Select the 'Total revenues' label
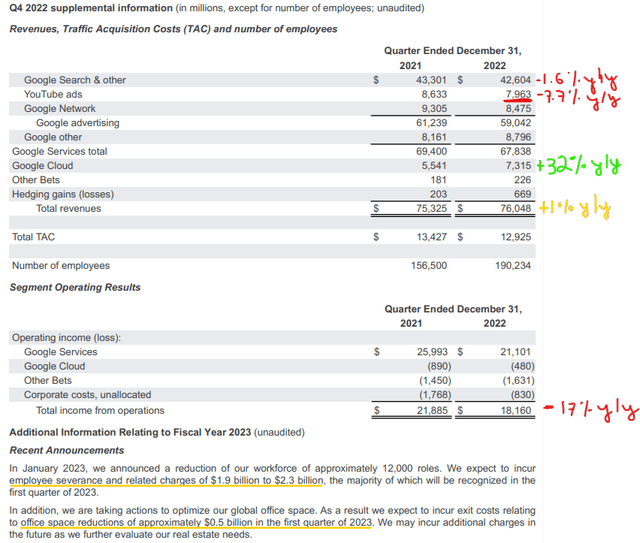Image resolution: width=640 pixels, height=543 pixels. pyautogui.click(x=69, y=209)
